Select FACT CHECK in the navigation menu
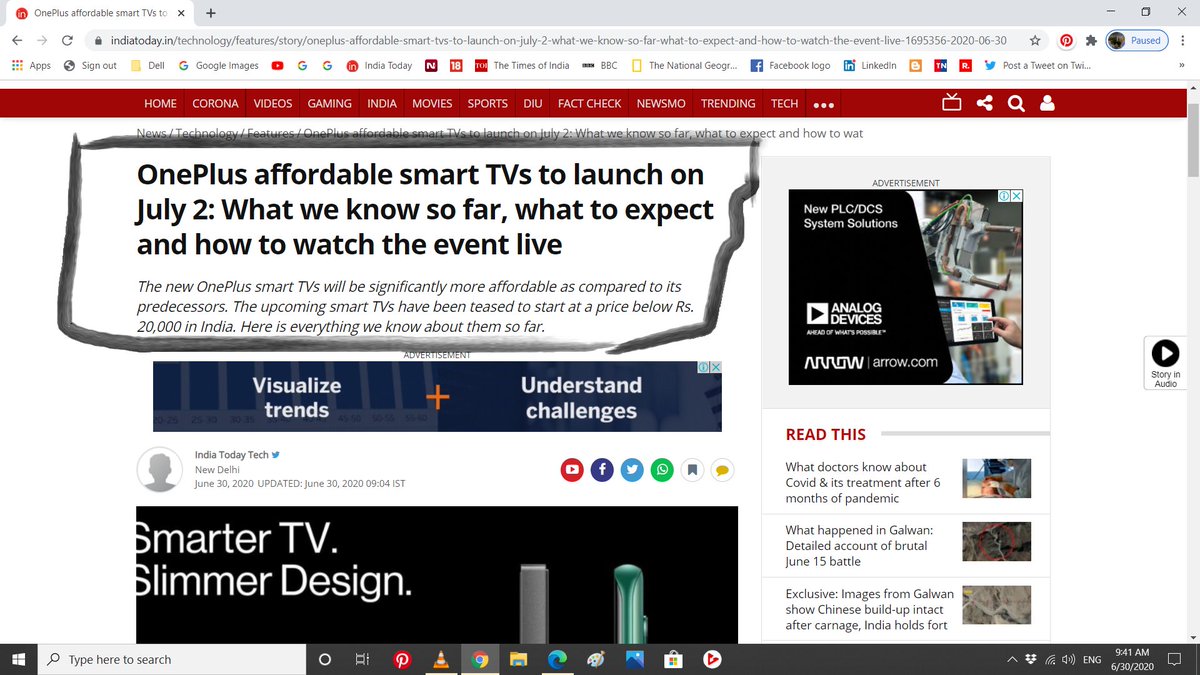 589,103
